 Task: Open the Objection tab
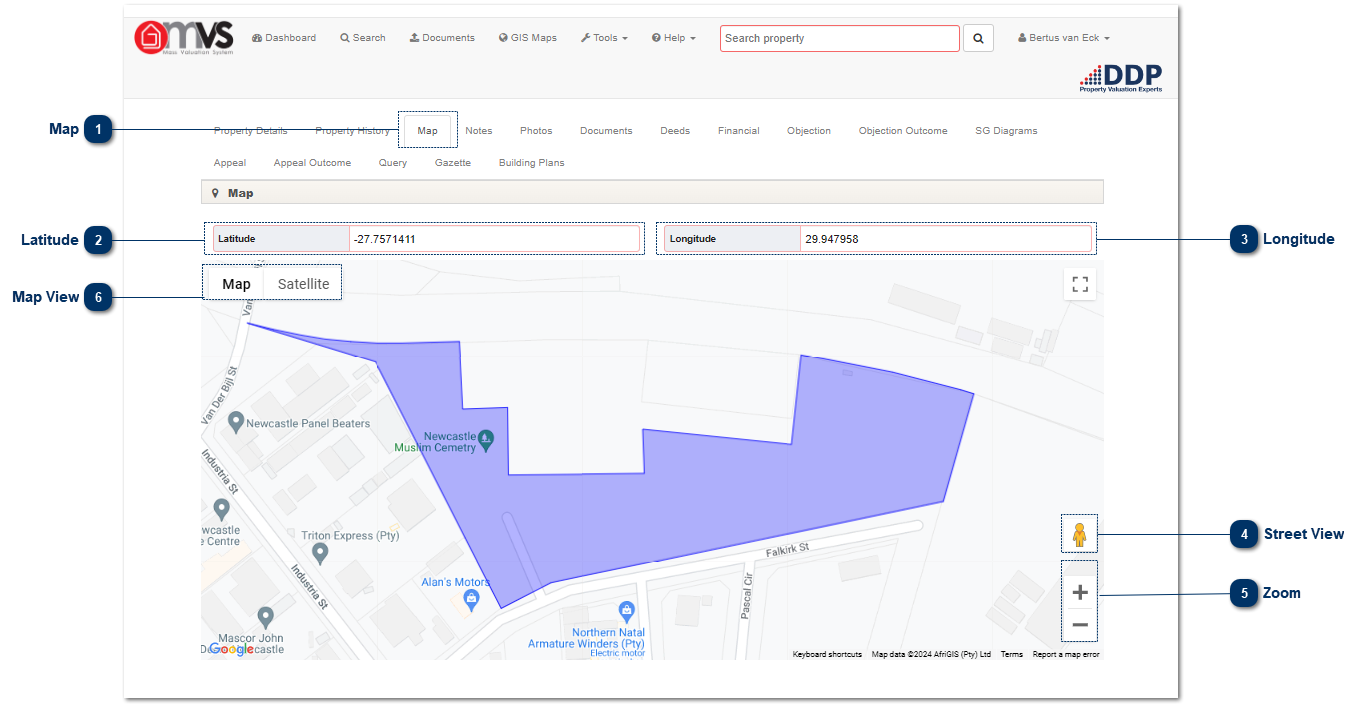pos(809,131)
